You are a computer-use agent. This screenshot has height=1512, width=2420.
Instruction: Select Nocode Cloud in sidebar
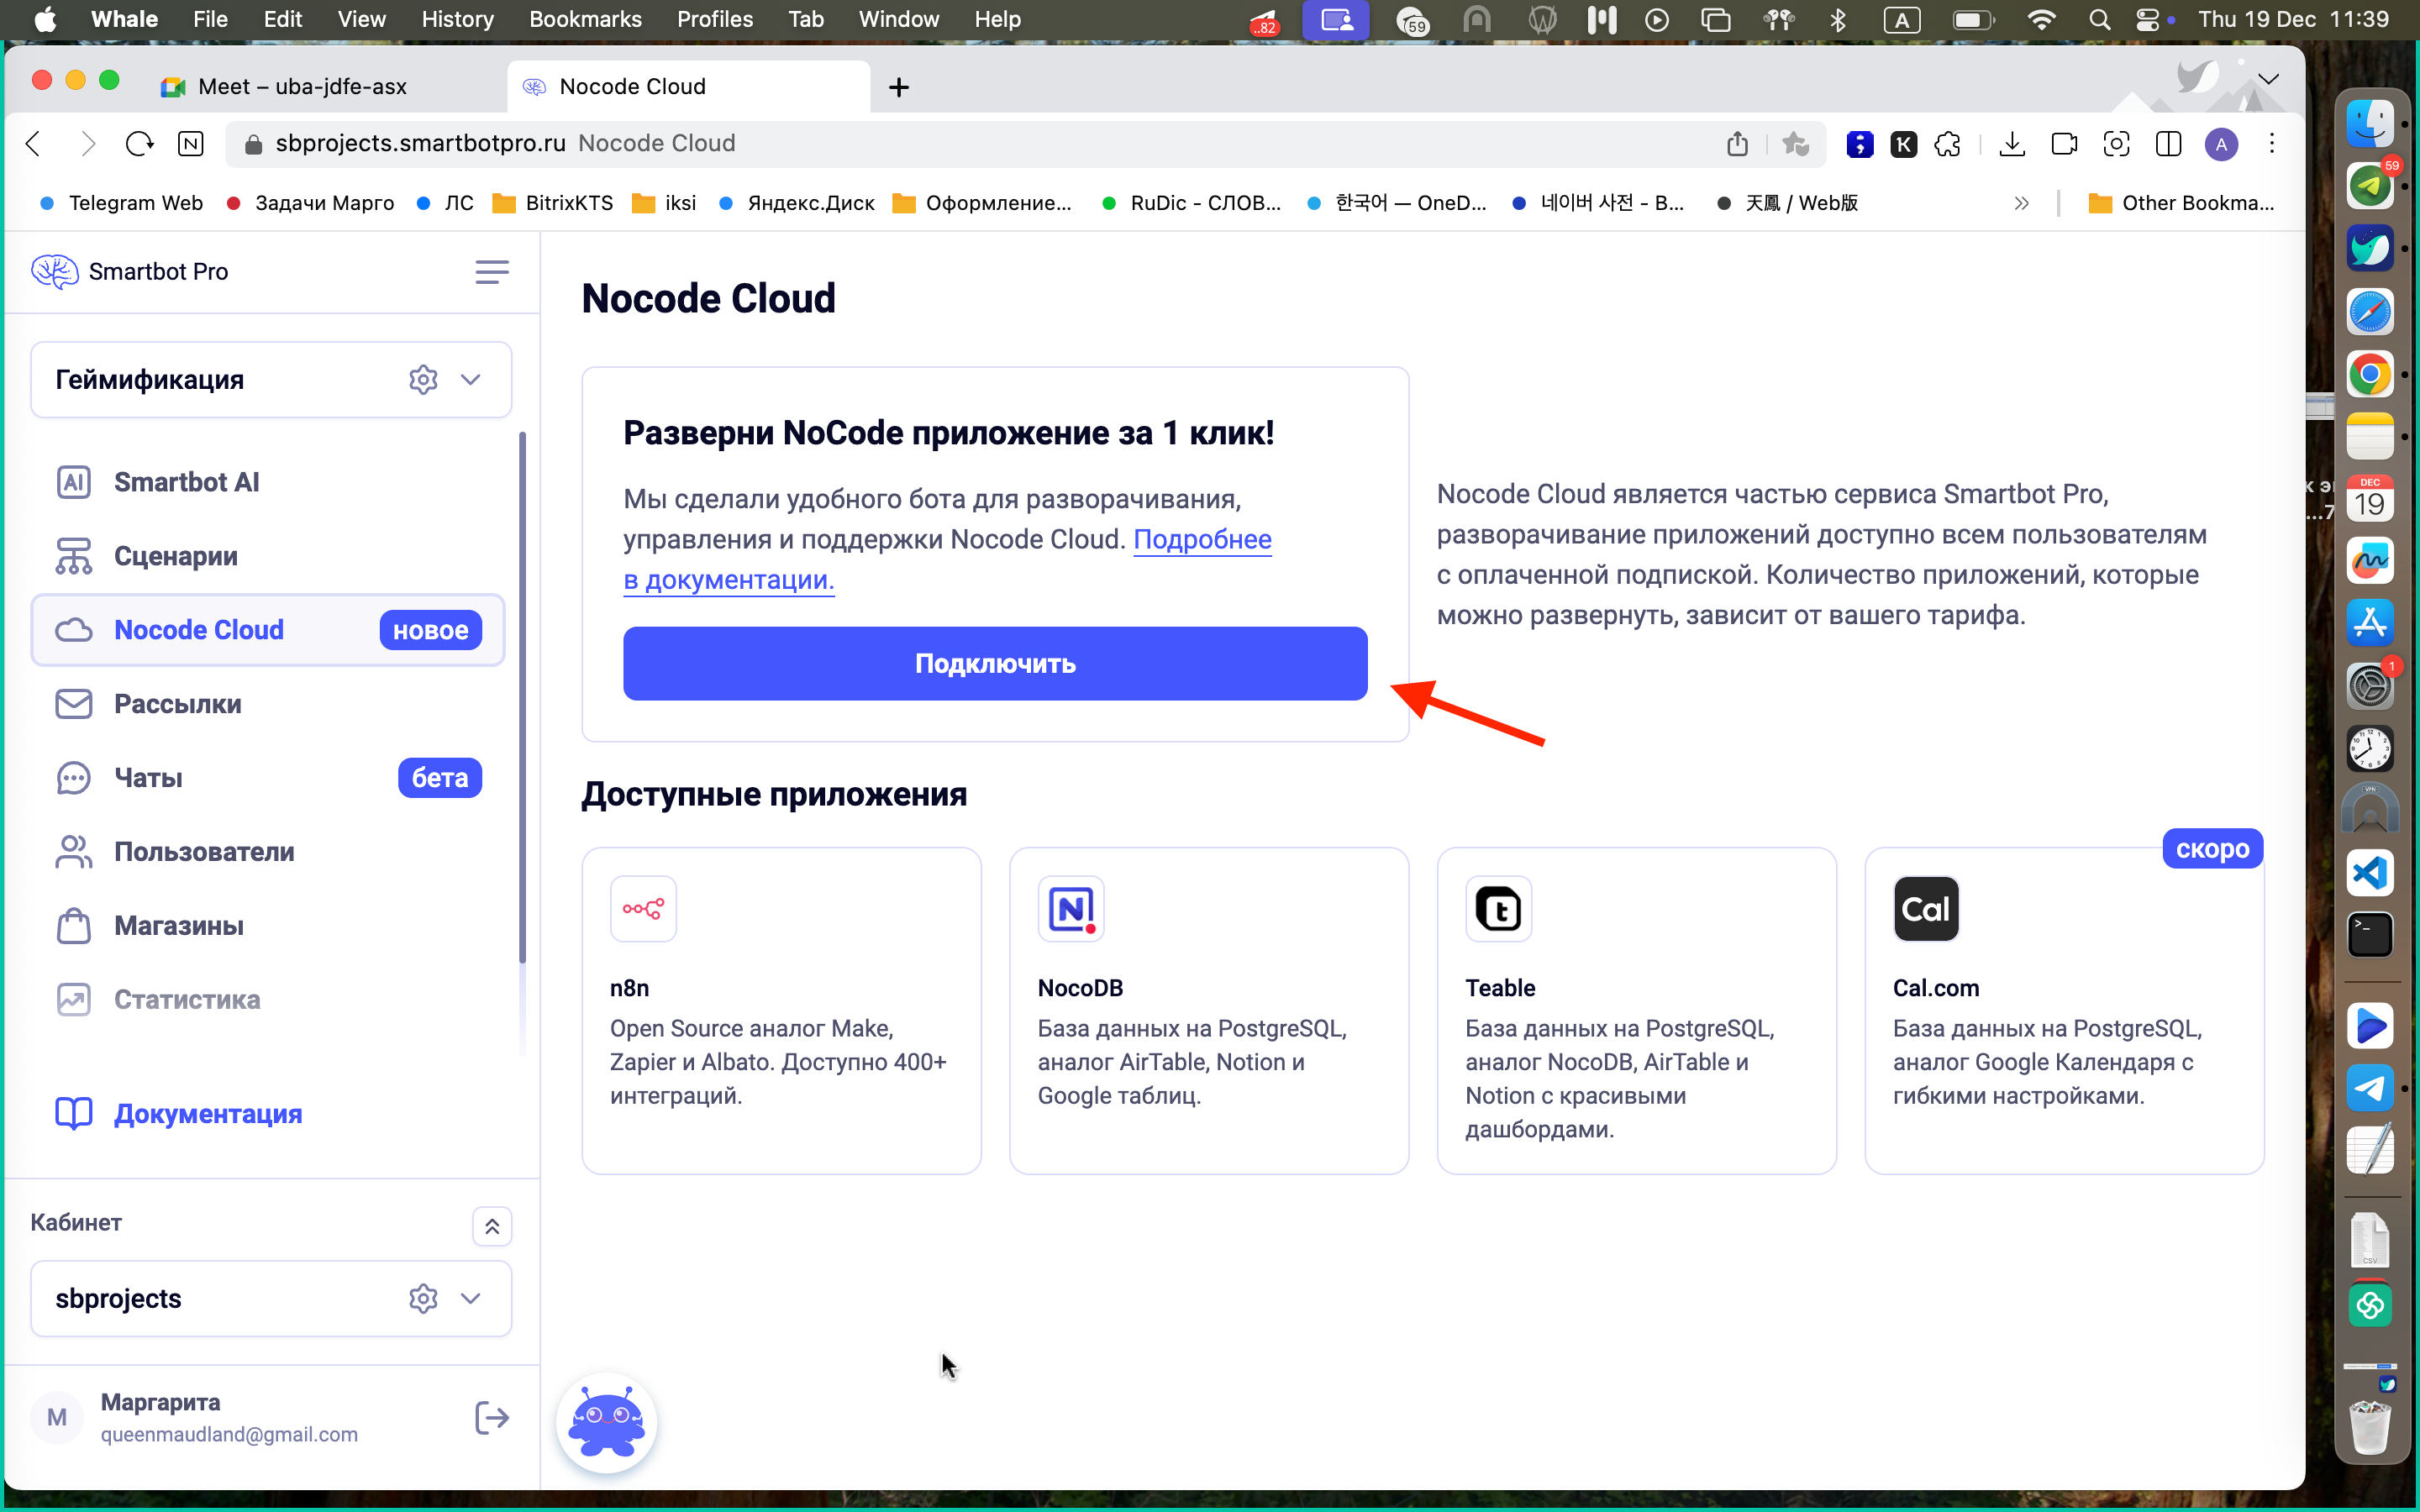[x=268, y=630]
